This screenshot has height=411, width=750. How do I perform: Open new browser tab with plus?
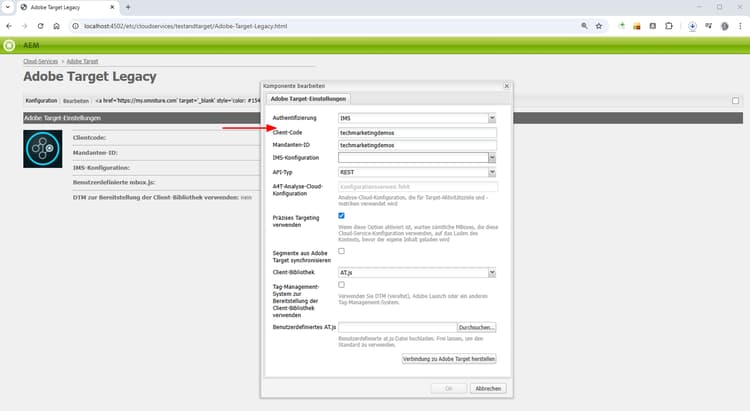tap(128, 7)
